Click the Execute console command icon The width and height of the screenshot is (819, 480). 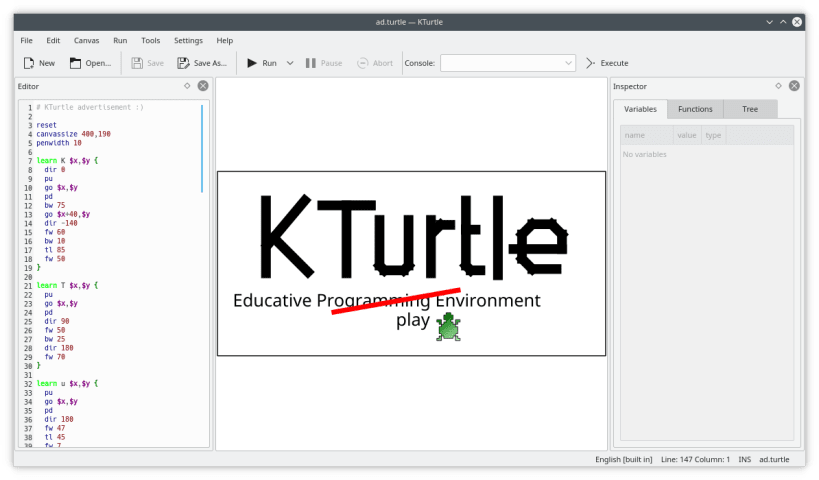(590, 63)
